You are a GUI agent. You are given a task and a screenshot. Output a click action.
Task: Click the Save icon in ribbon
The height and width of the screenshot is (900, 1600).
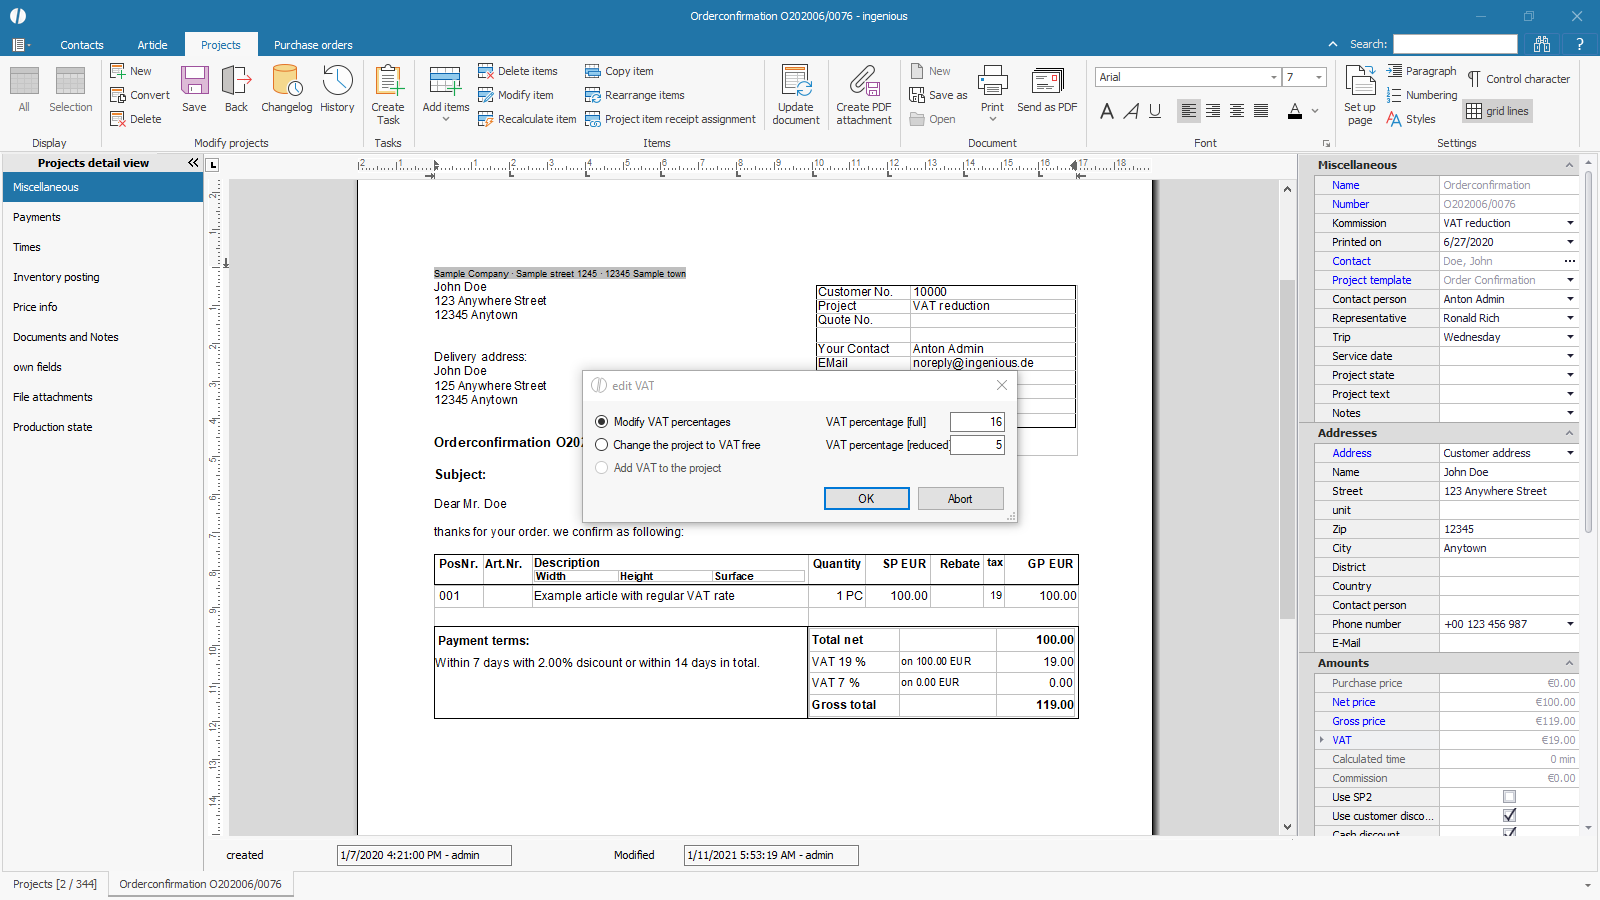coord(194,88)
